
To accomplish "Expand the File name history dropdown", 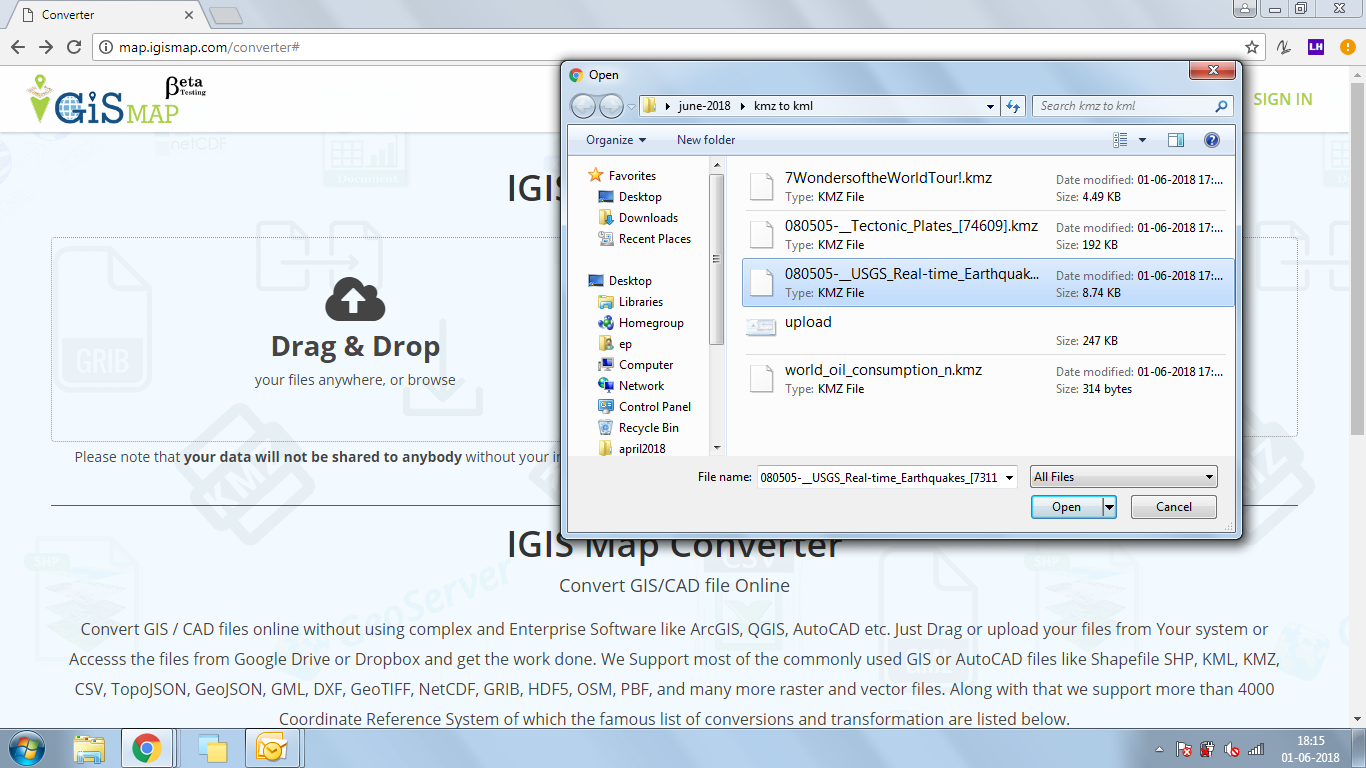I will [1008, 478].
